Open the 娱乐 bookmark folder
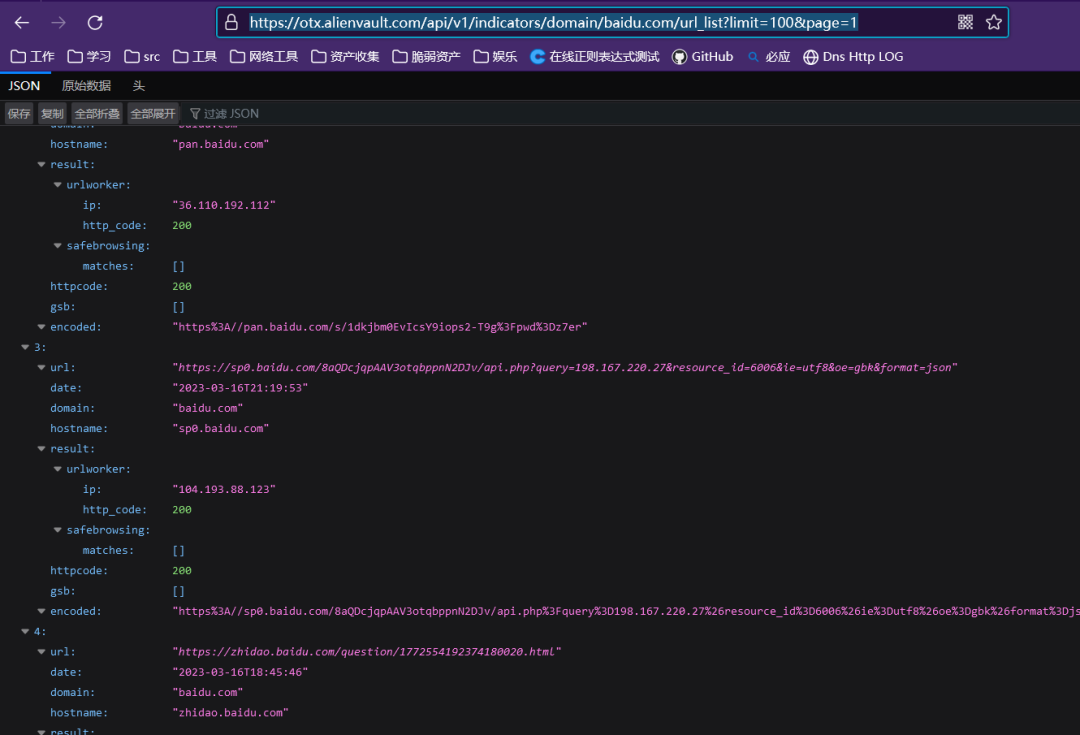This screenshot has width=1080, height=735. (x=495, y=56)
